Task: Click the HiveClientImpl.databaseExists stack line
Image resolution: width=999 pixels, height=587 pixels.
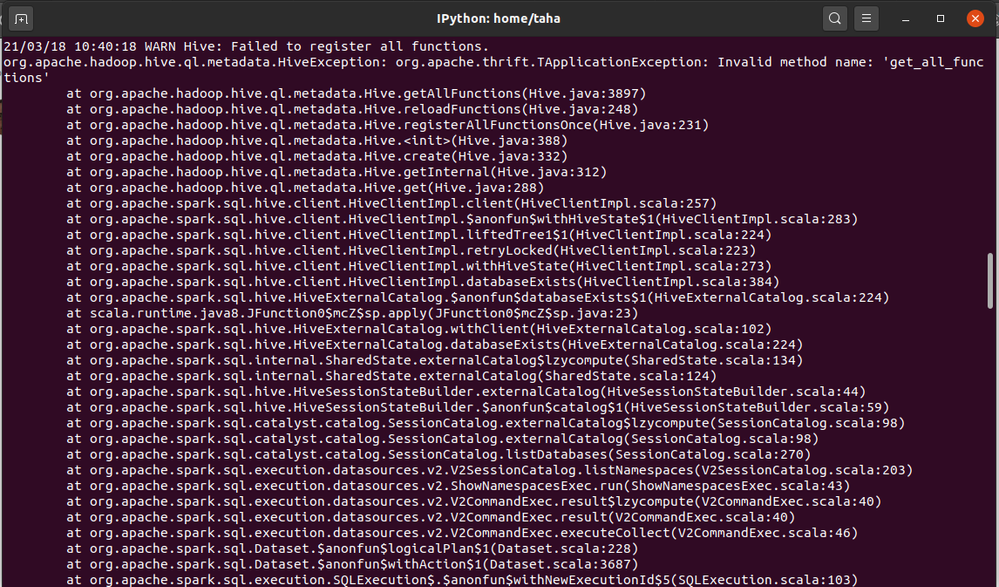Action: click(423, 282)
